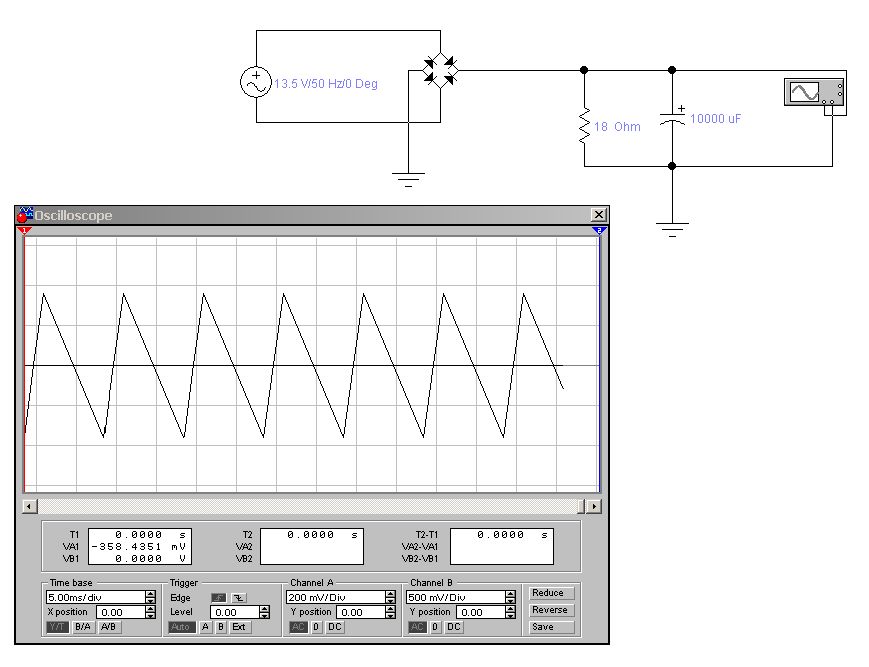
Task: Click the Reduce button
Action: pos(551,593)
